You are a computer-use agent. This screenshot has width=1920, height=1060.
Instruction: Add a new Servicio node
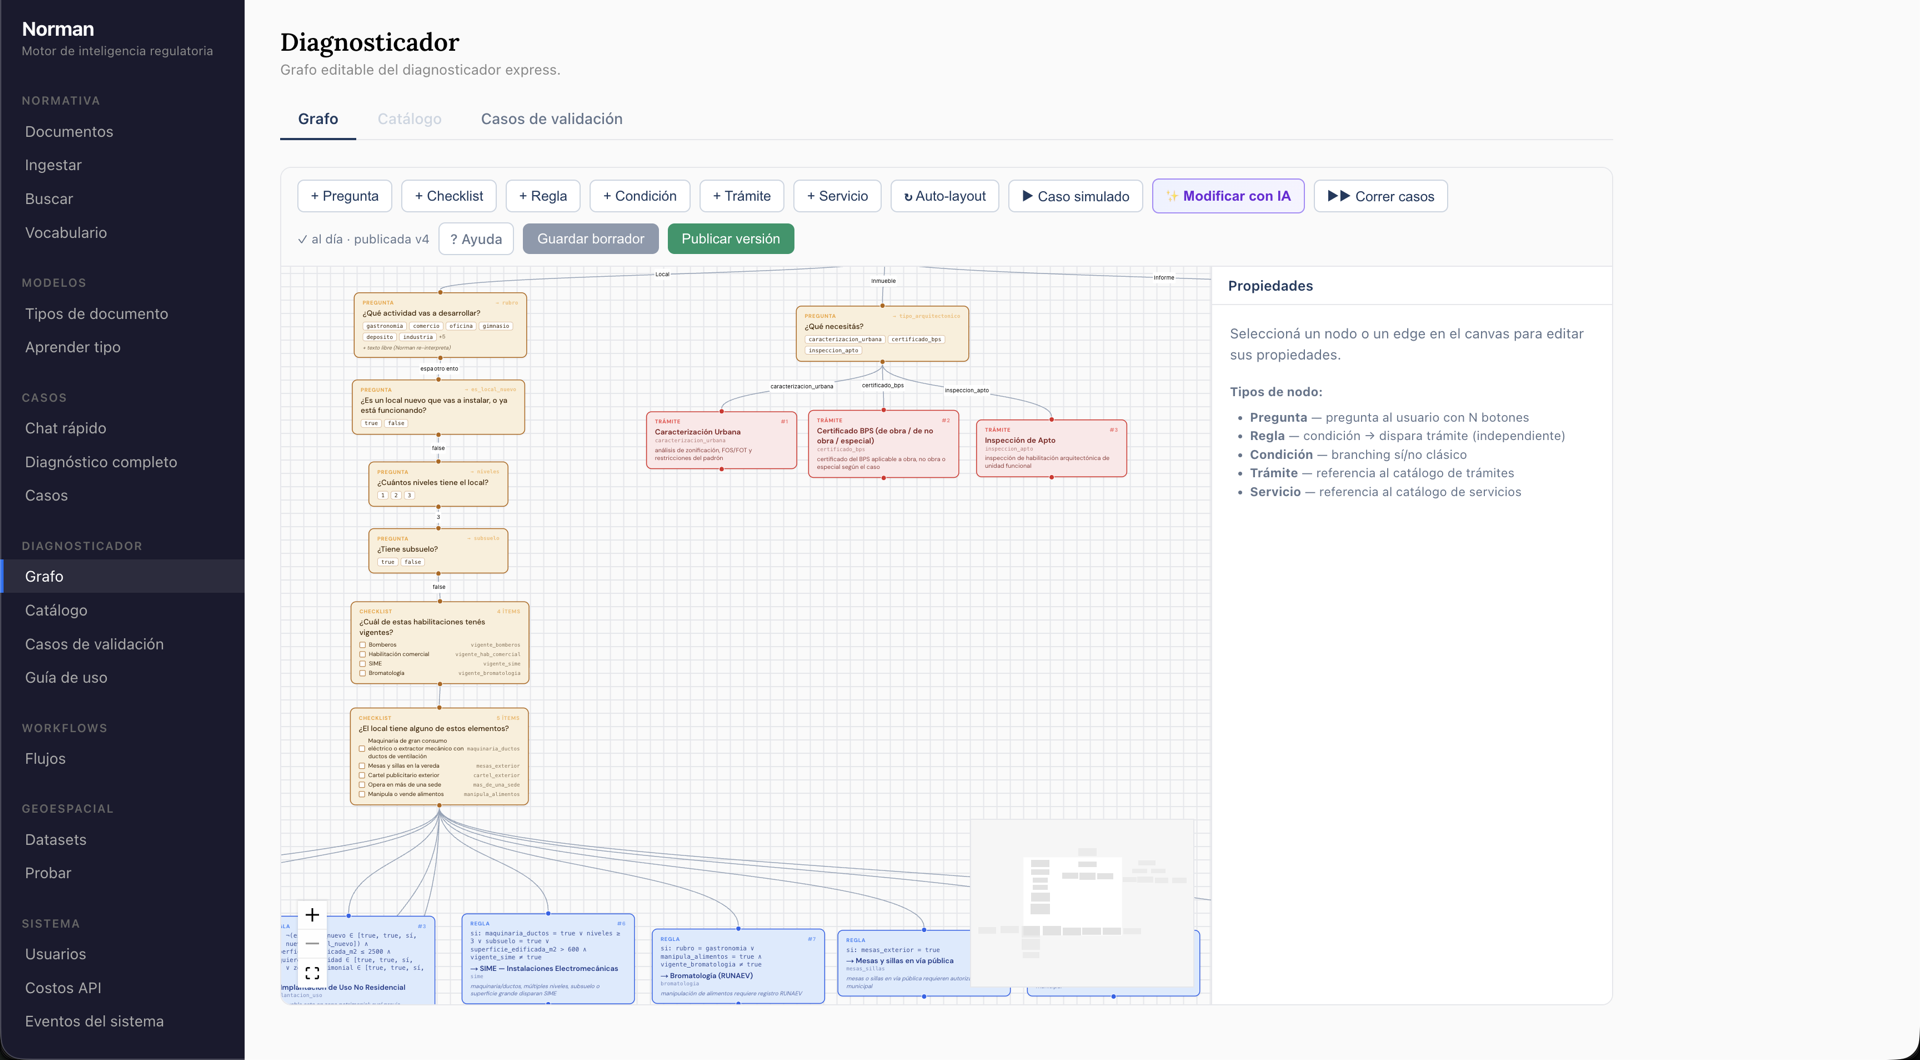pos(837,196)
